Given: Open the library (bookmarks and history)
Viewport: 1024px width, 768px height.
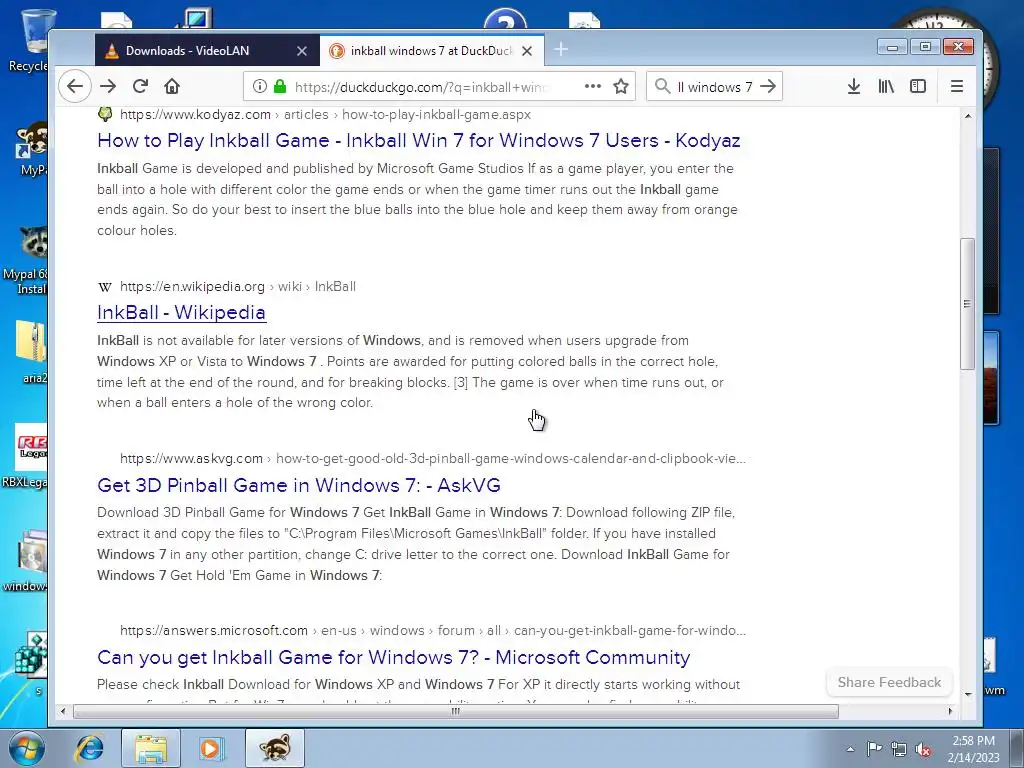Looking at the screenshot, I should (x=886, y=86).
